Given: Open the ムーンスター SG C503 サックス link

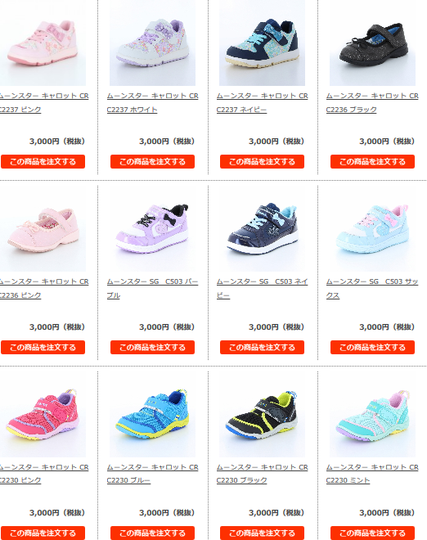Looking at the screenshot, I should coord(372,289).
